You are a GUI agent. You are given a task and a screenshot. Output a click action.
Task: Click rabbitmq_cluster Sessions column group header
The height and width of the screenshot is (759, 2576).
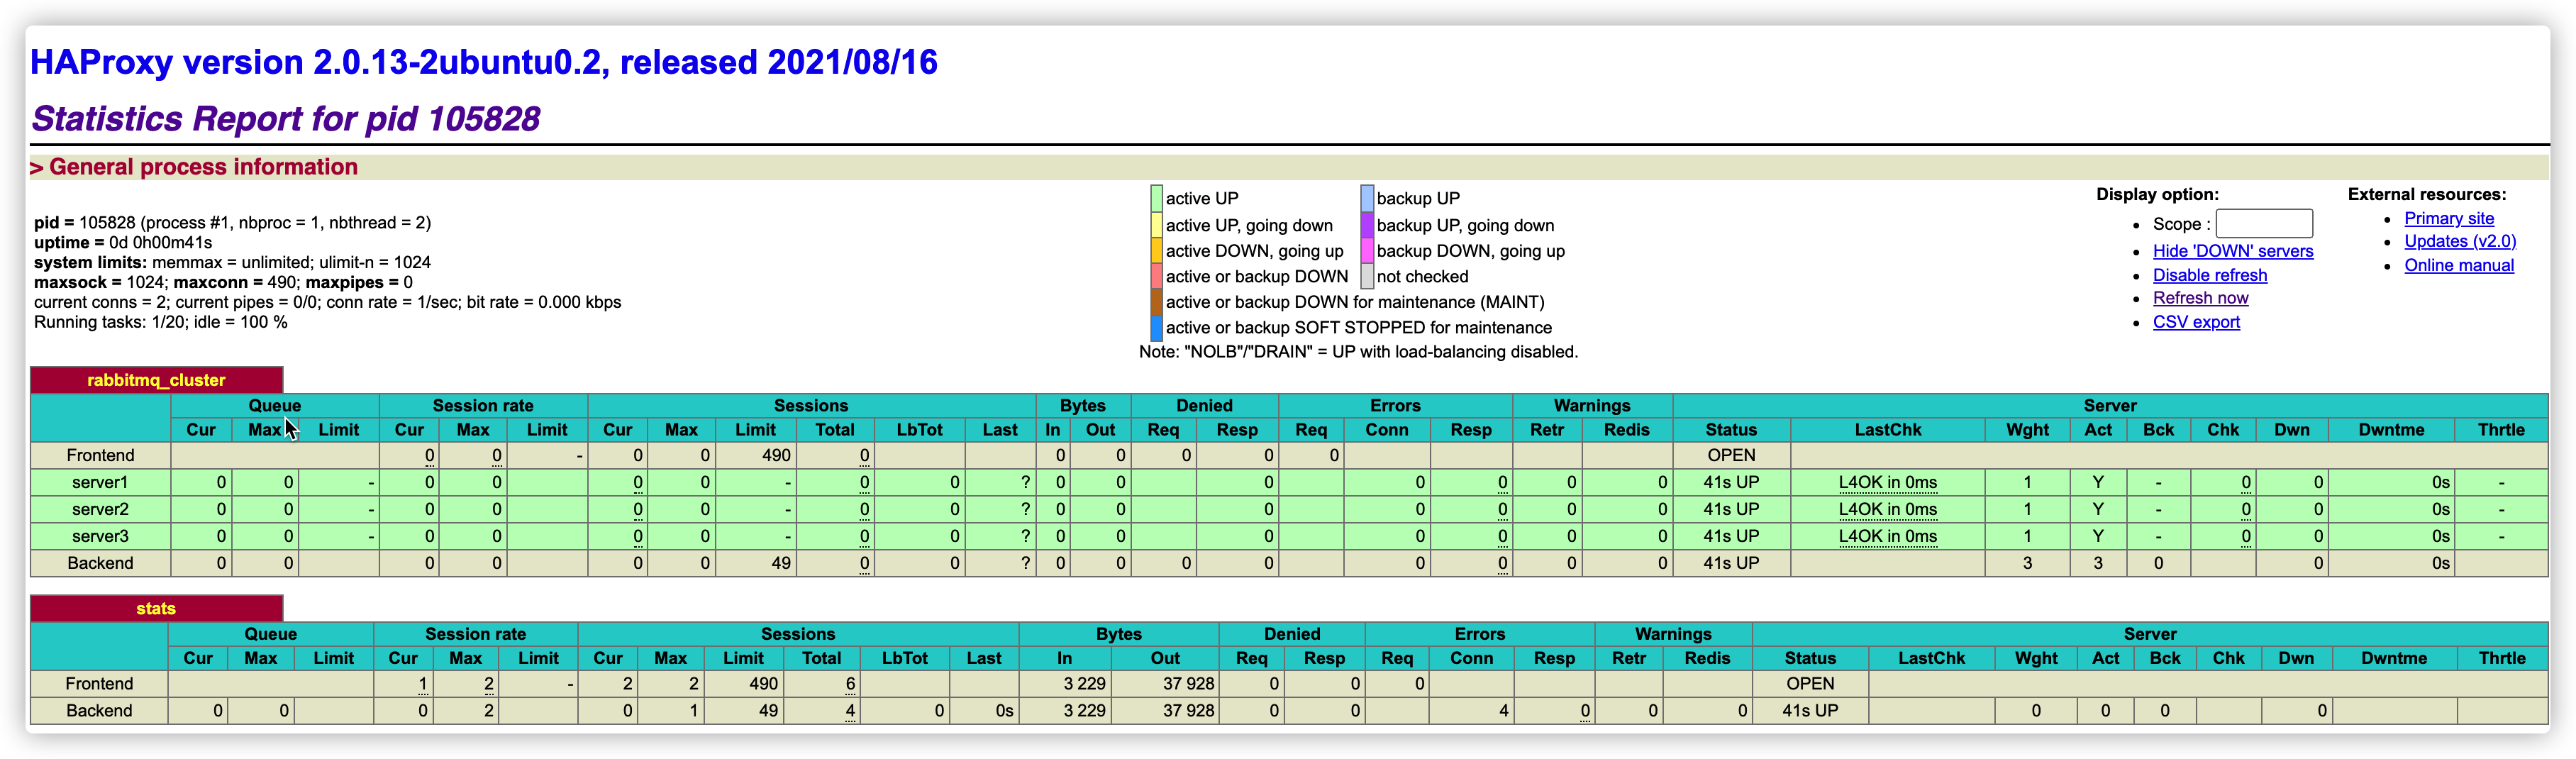(810, 405)
